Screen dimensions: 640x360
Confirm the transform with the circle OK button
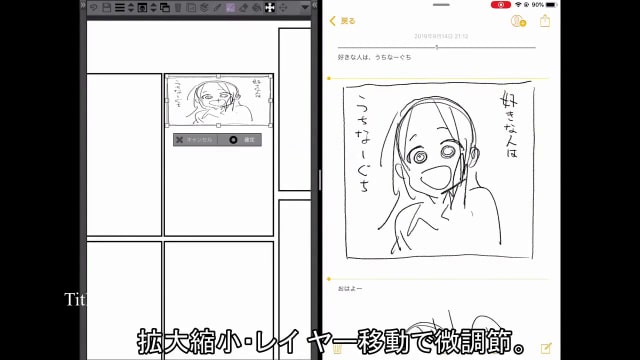[x=240, y=140]
